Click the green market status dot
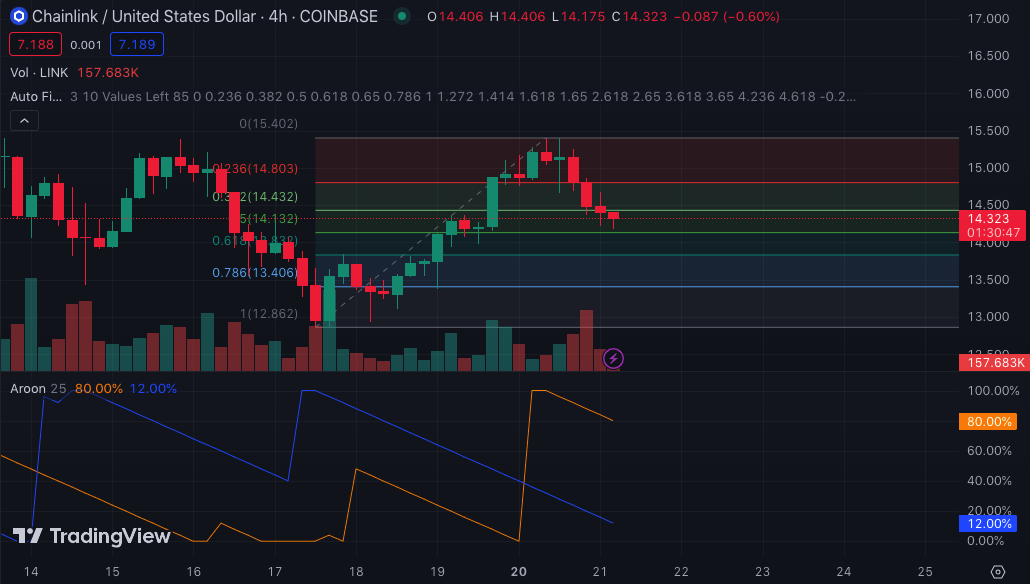Screen dimensions: 1030x584 (x=401, y=16)
